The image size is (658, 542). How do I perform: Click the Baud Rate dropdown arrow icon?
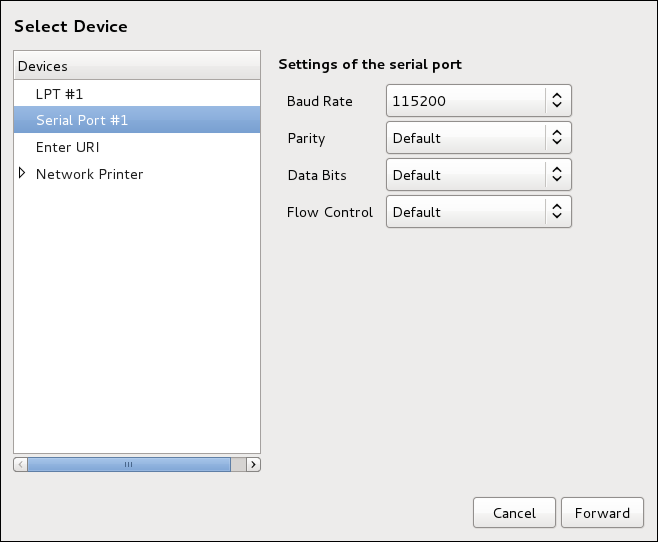point(557,100)
